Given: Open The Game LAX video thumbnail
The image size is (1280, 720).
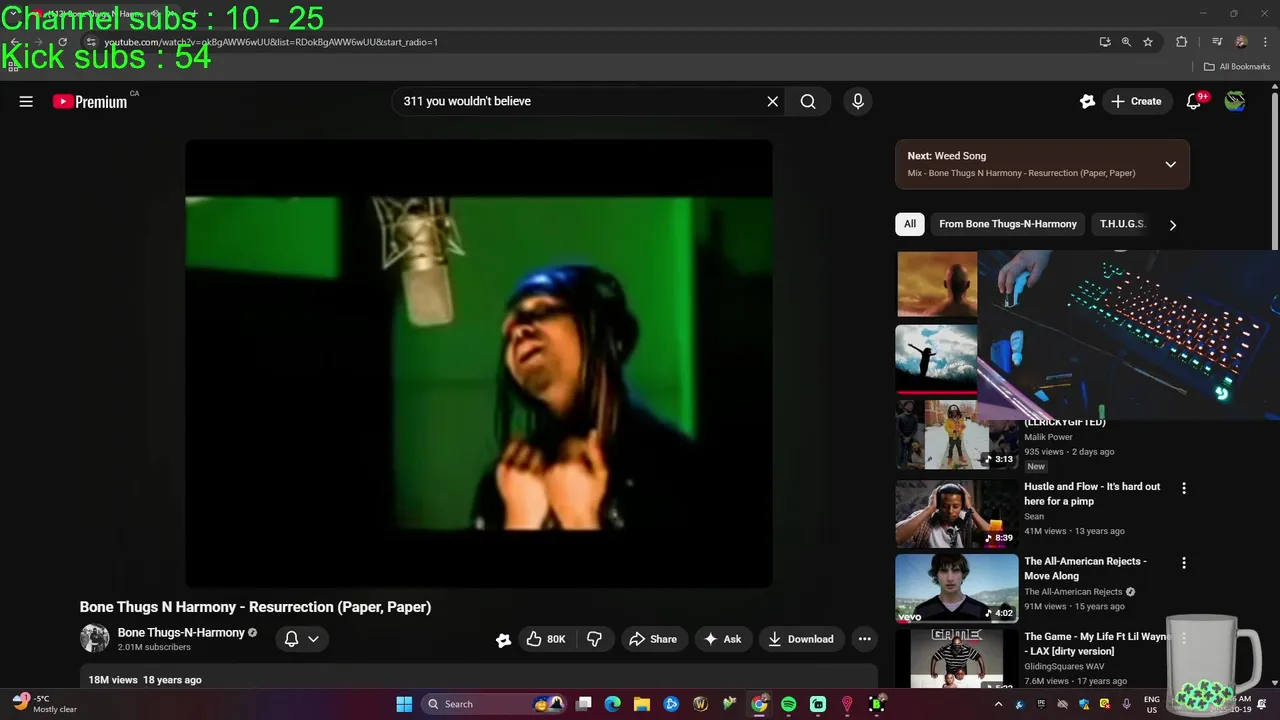Looking at the screenshot, I should (956, 659).
